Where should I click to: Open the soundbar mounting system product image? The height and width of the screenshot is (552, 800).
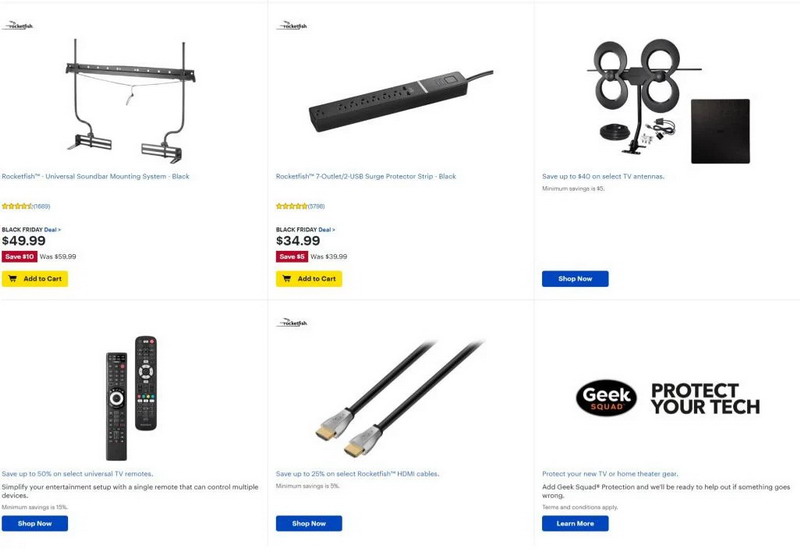click(x=131, y=101)
